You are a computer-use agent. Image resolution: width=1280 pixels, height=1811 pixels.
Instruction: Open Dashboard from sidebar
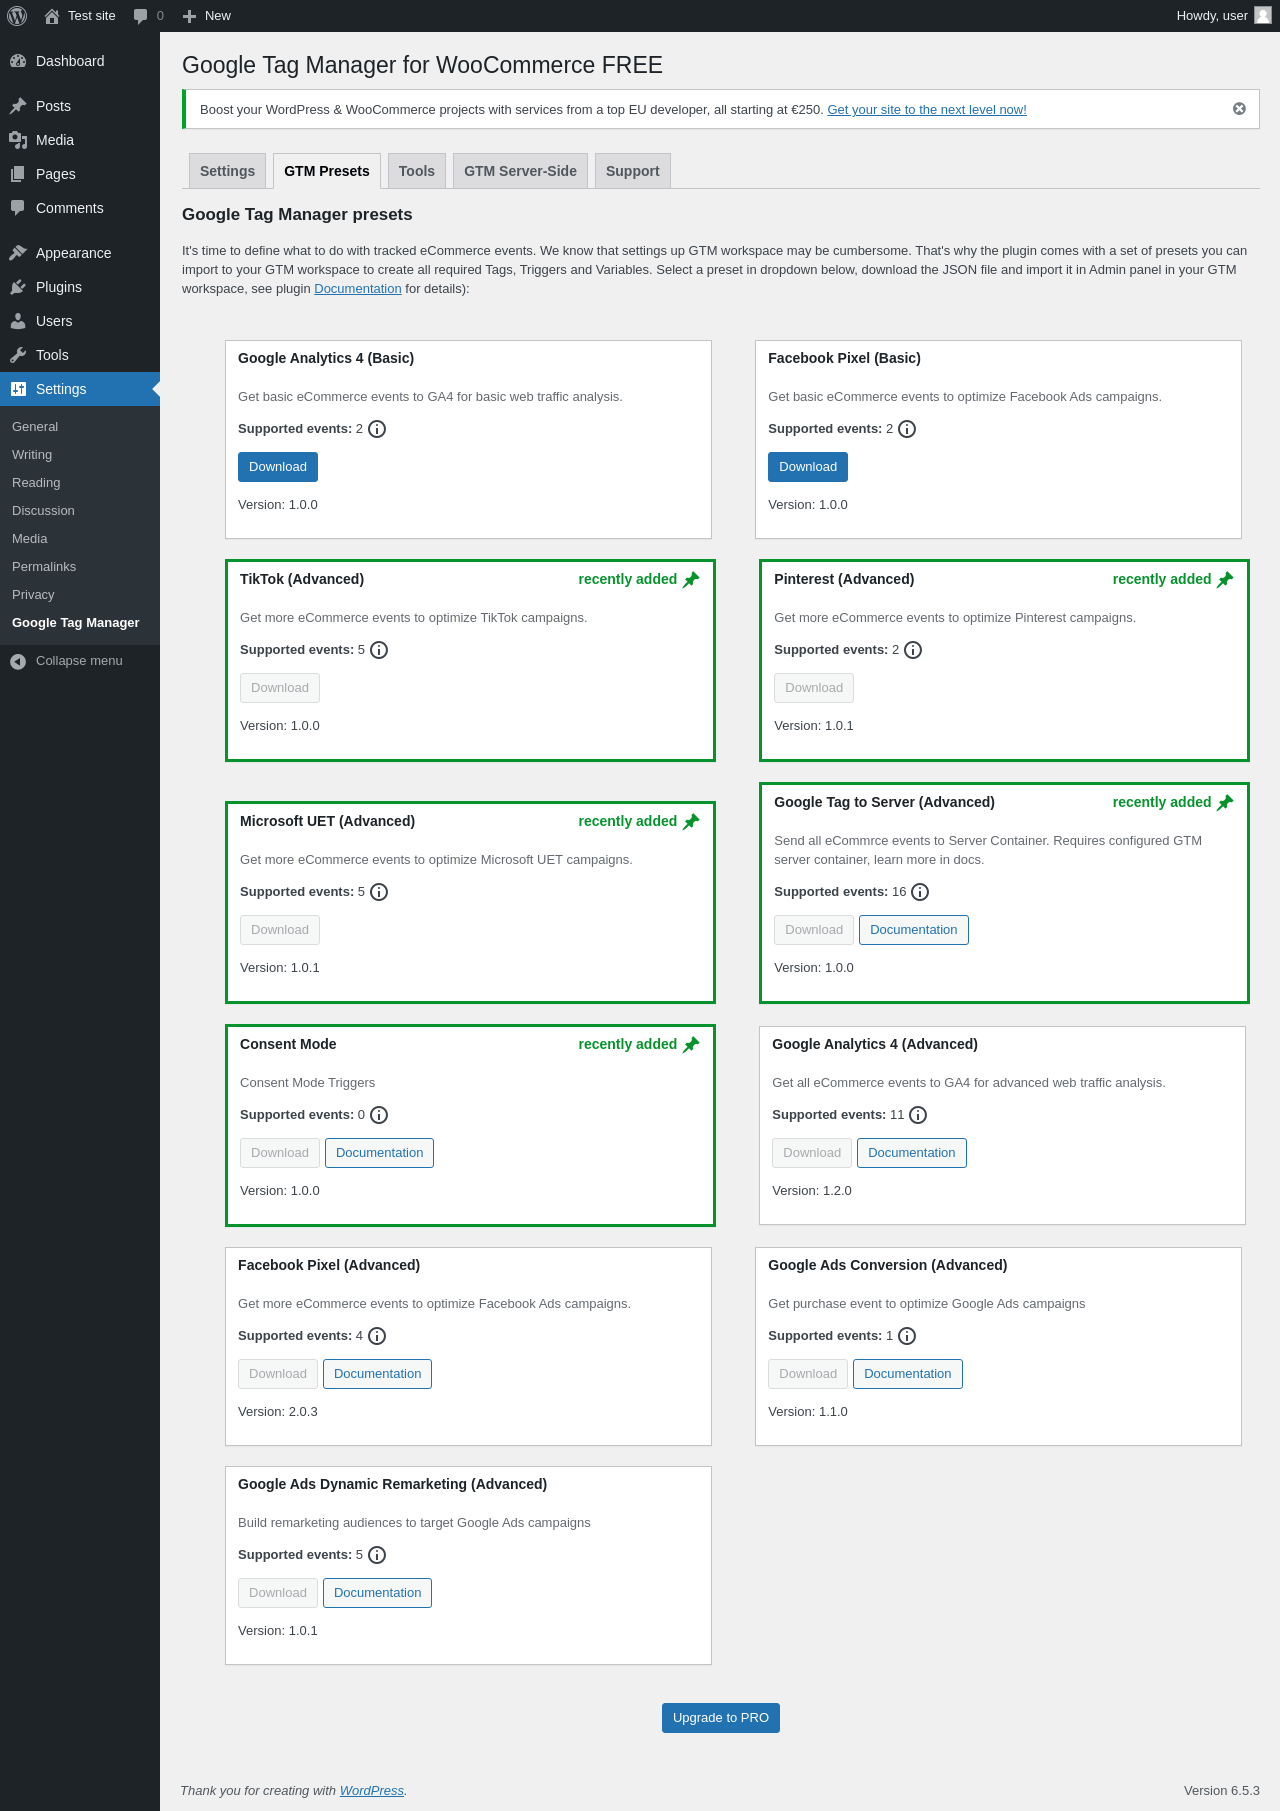point(80,61)
